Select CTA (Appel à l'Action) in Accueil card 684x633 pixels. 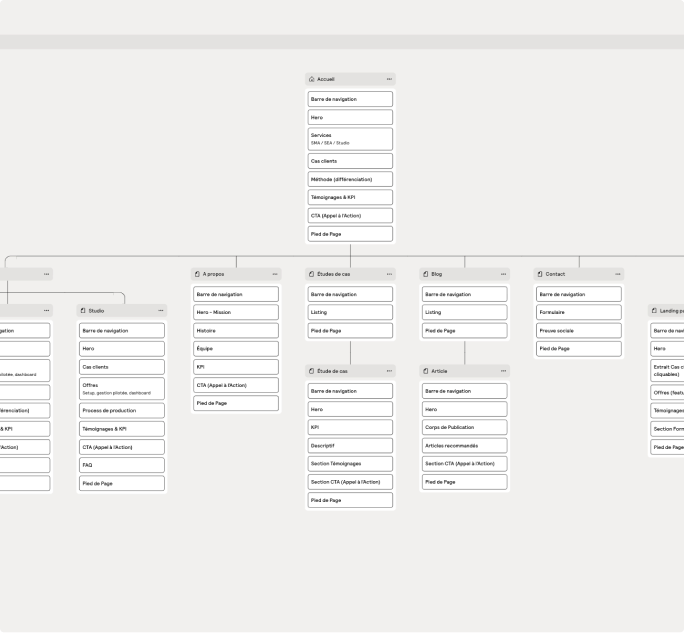tap(350, 216)
